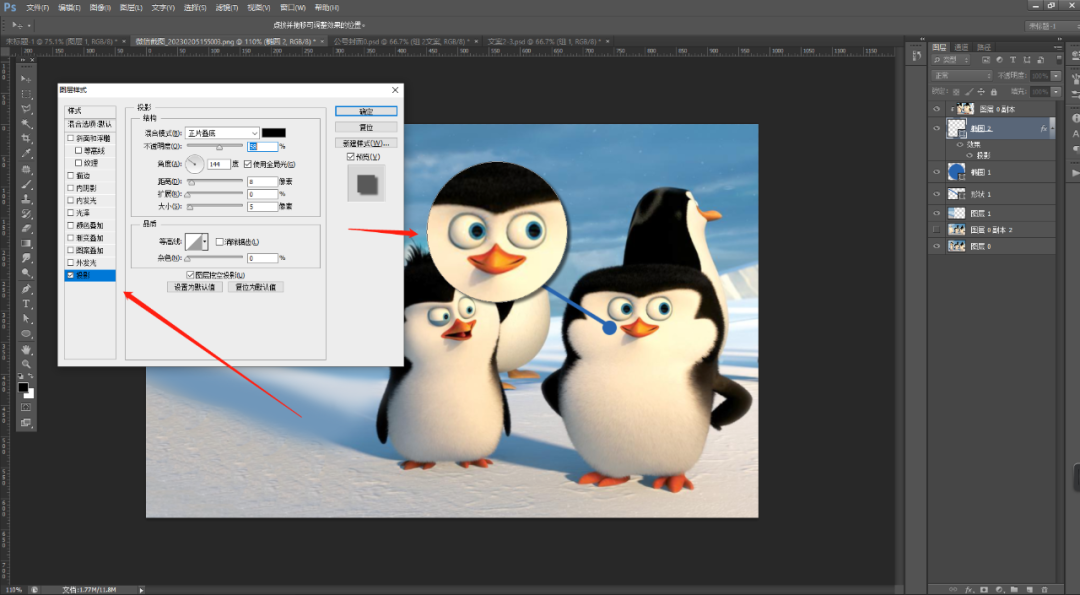Screen dimensions: 1080x595
Task: Click the 角度 value input field
Action: (218, 164)
